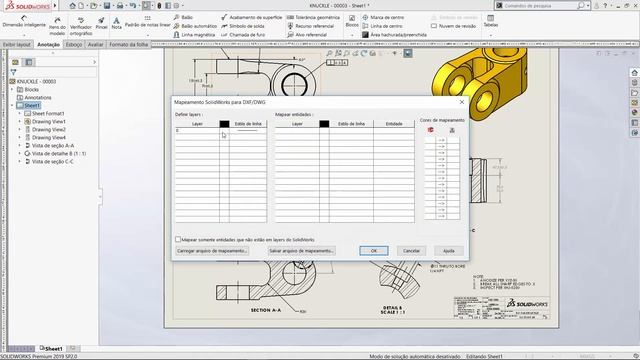
Task: Choose the Itens do modelo tool
Action: point(57,26)
